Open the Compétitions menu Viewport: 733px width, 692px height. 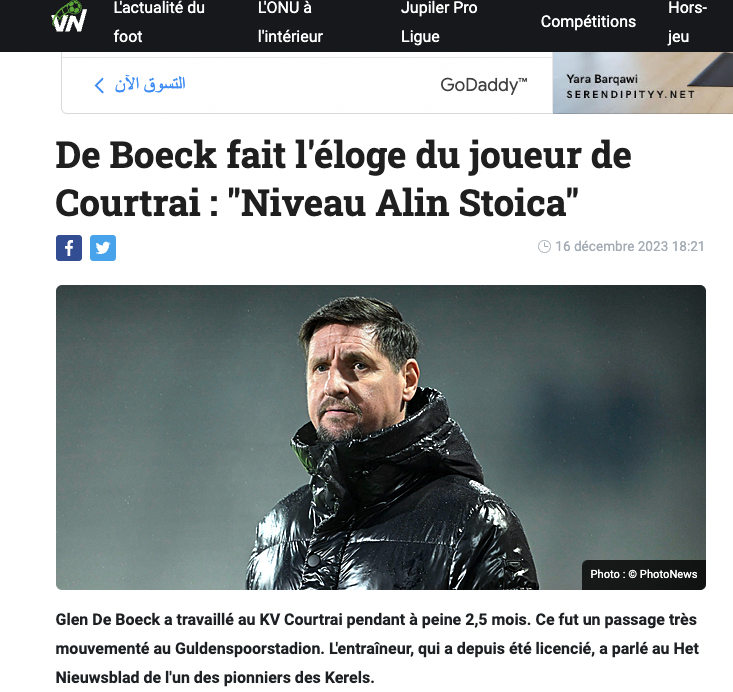tap(588, 22)
